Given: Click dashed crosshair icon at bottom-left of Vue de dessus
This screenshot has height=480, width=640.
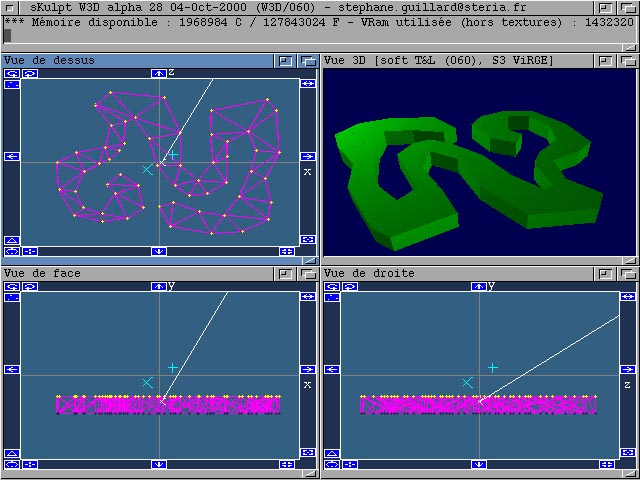Looking at the screenshot, I should (30, 251).
